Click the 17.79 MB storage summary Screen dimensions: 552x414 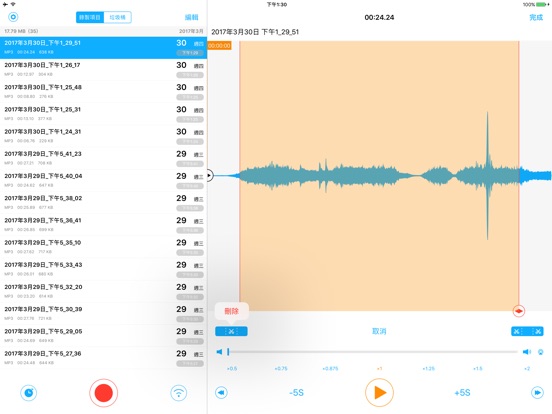point(21,31)
